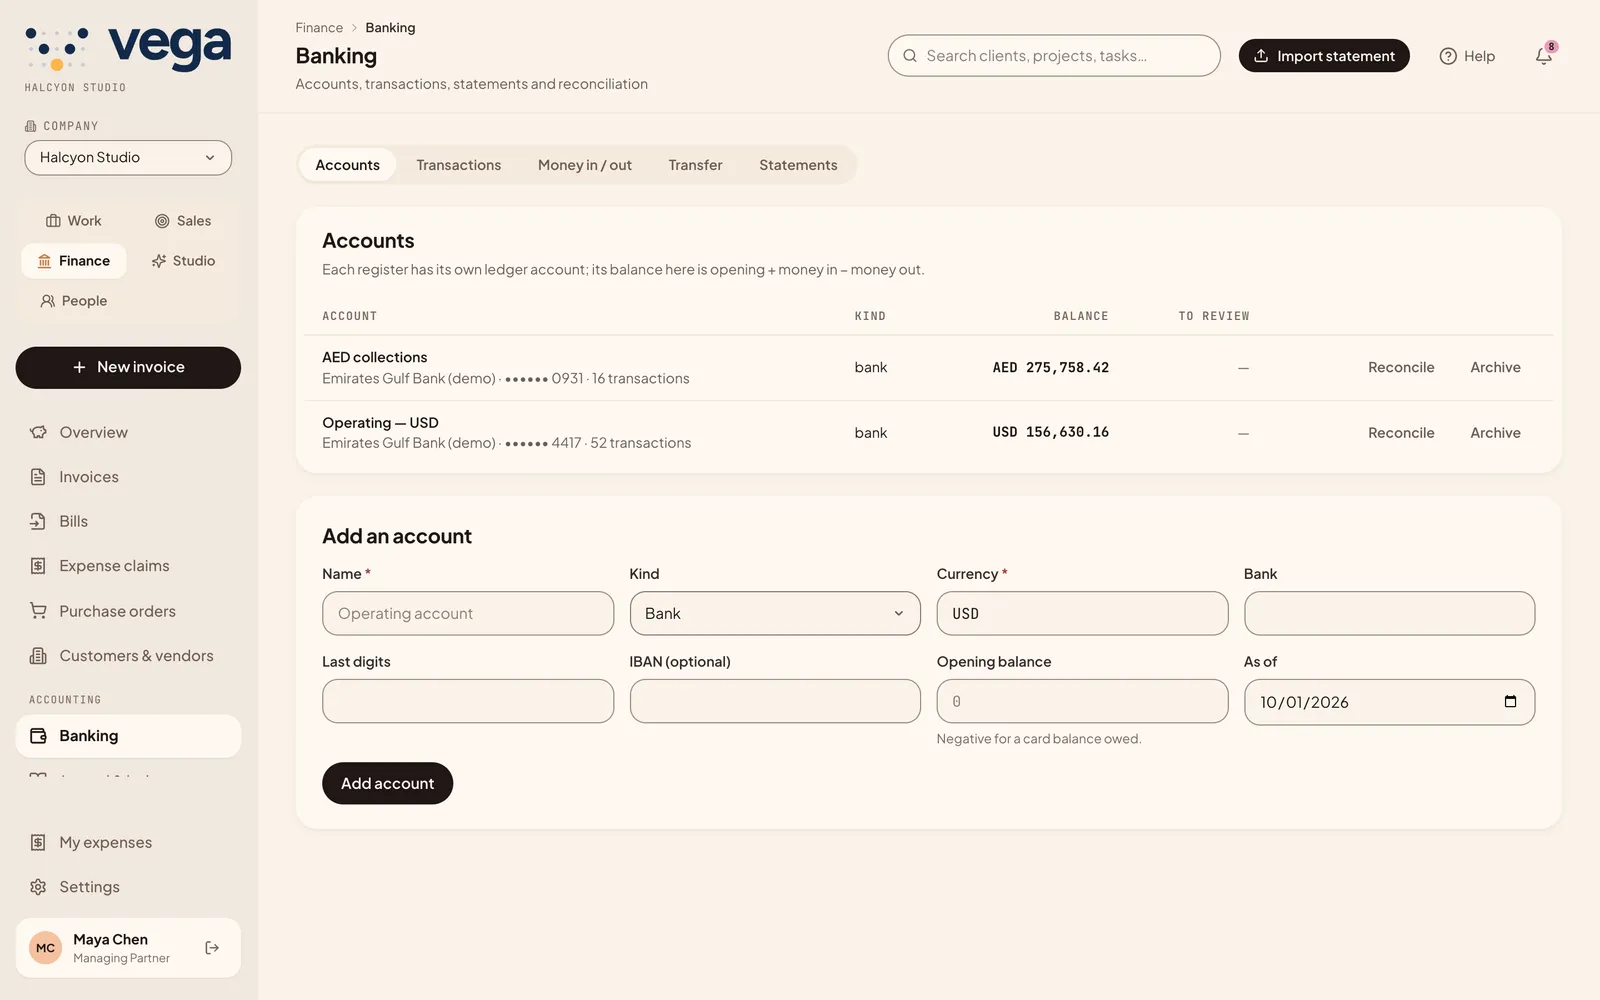Switch to the Sales section
The width and height of the screenshot is (1600, 1000).
pyautogui.click(x=183, y=221)
